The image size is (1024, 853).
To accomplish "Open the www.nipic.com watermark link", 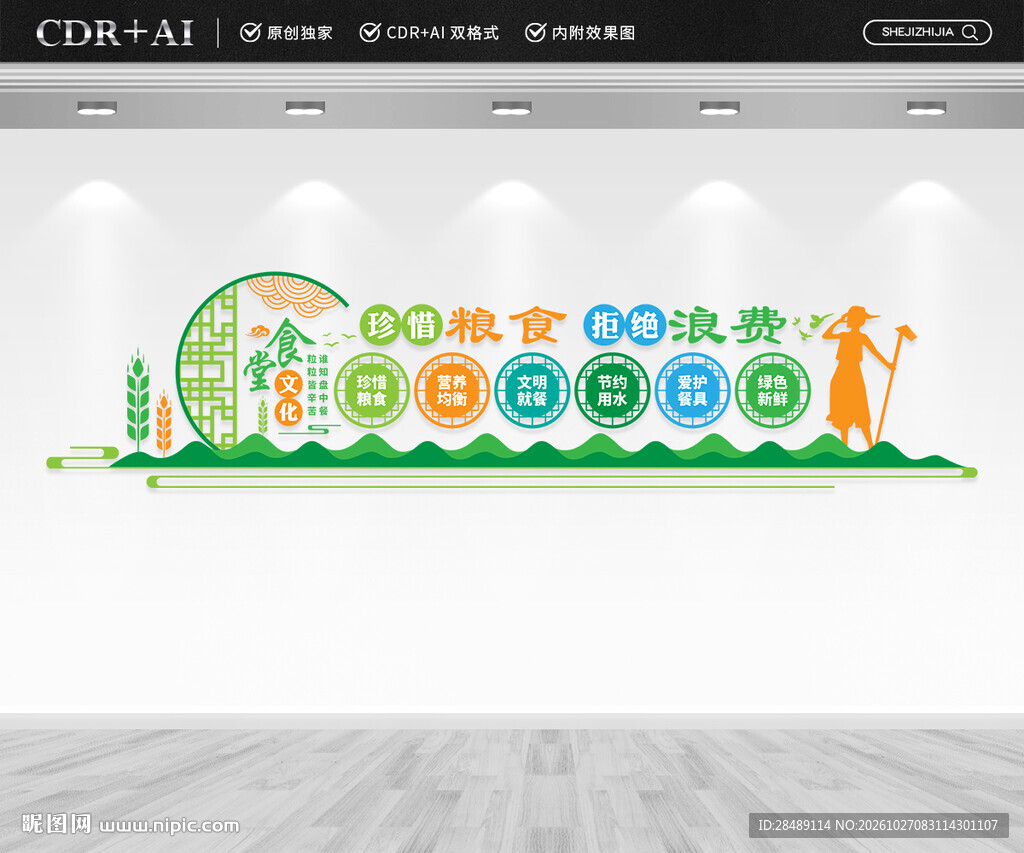I will (170, 826).
